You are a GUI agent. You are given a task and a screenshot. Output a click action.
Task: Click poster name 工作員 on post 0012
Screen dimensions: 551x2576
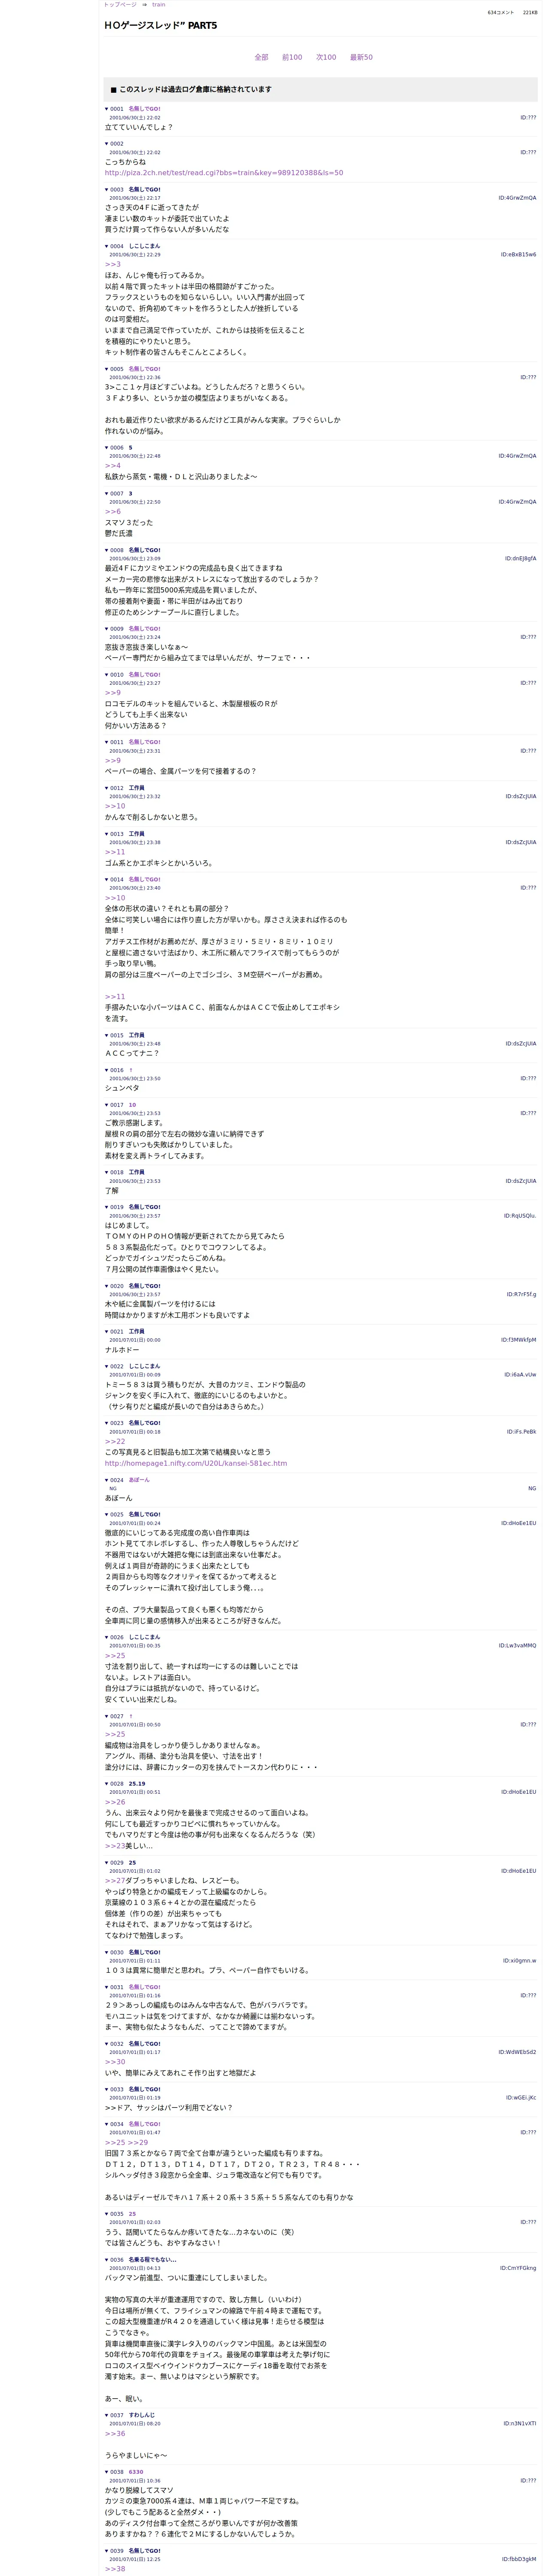136,788
